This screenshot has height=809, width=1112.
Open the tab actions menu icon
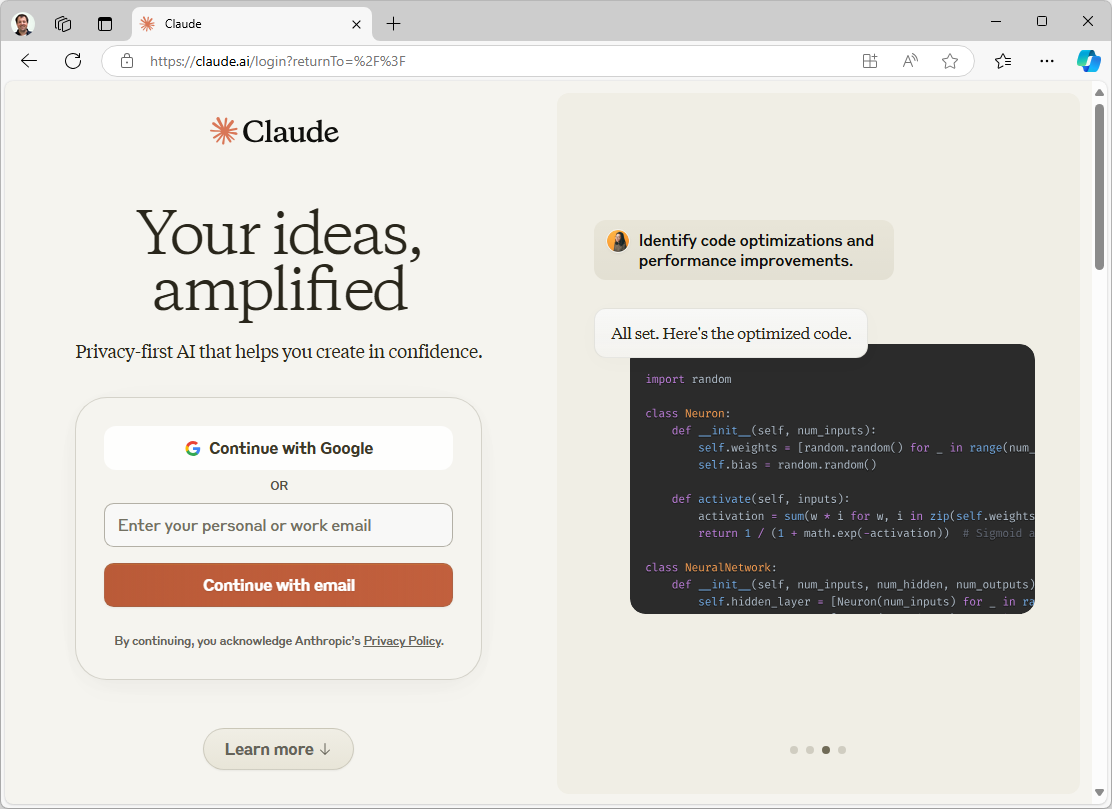point(105,23)
